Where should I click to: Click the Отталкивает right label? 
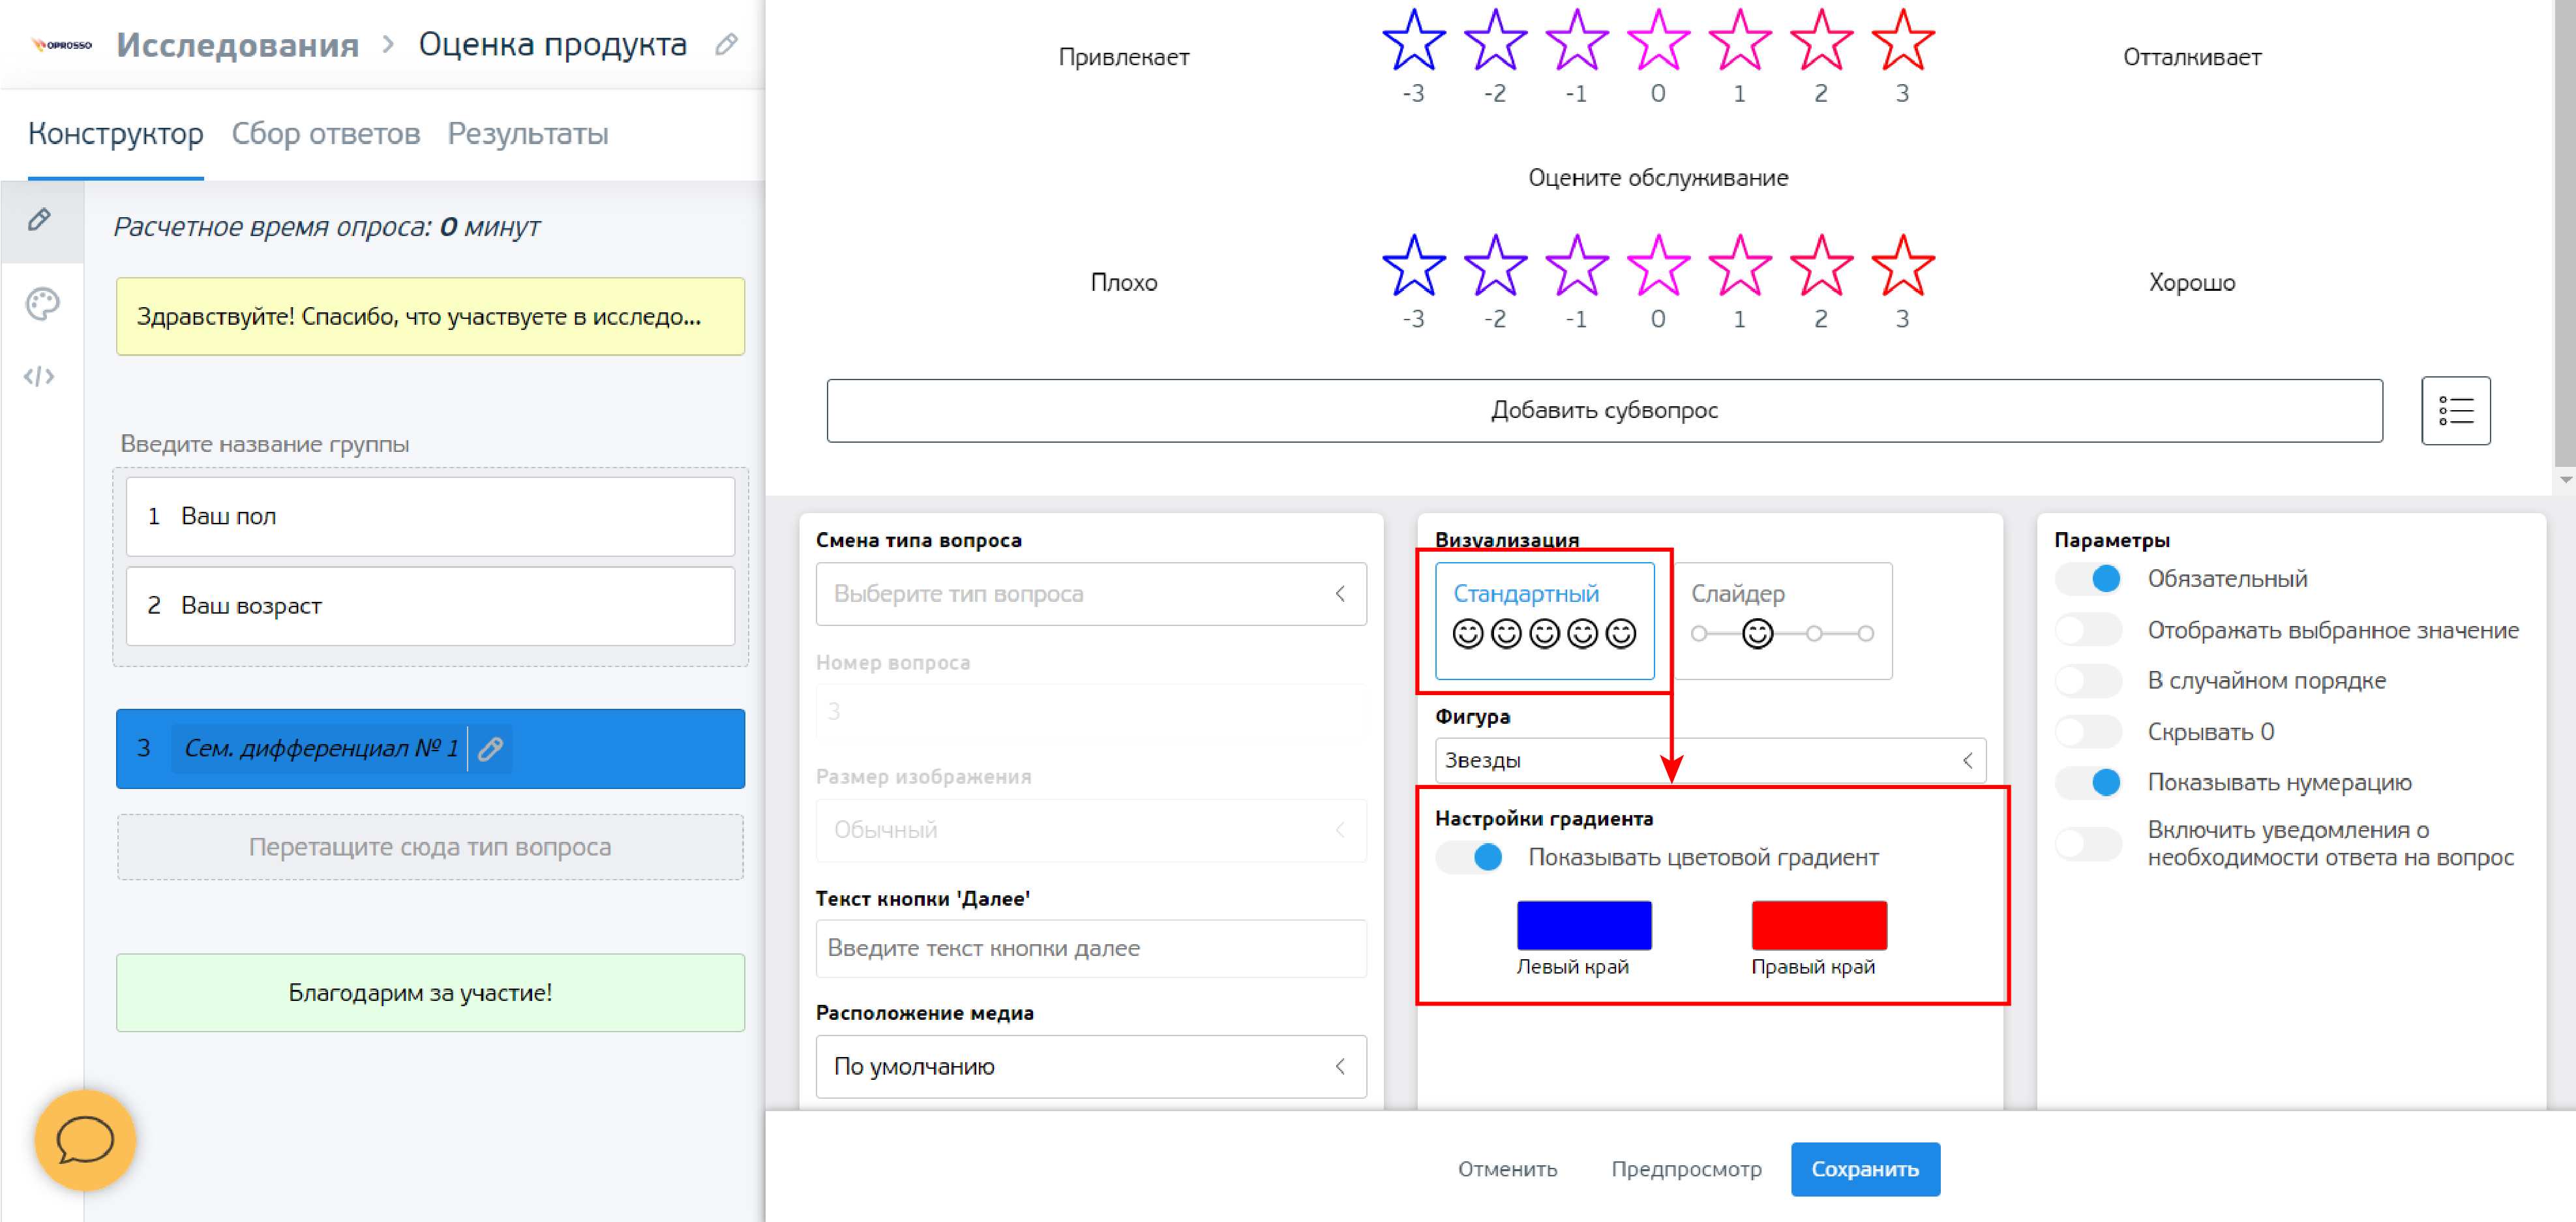coord(2191,58)
